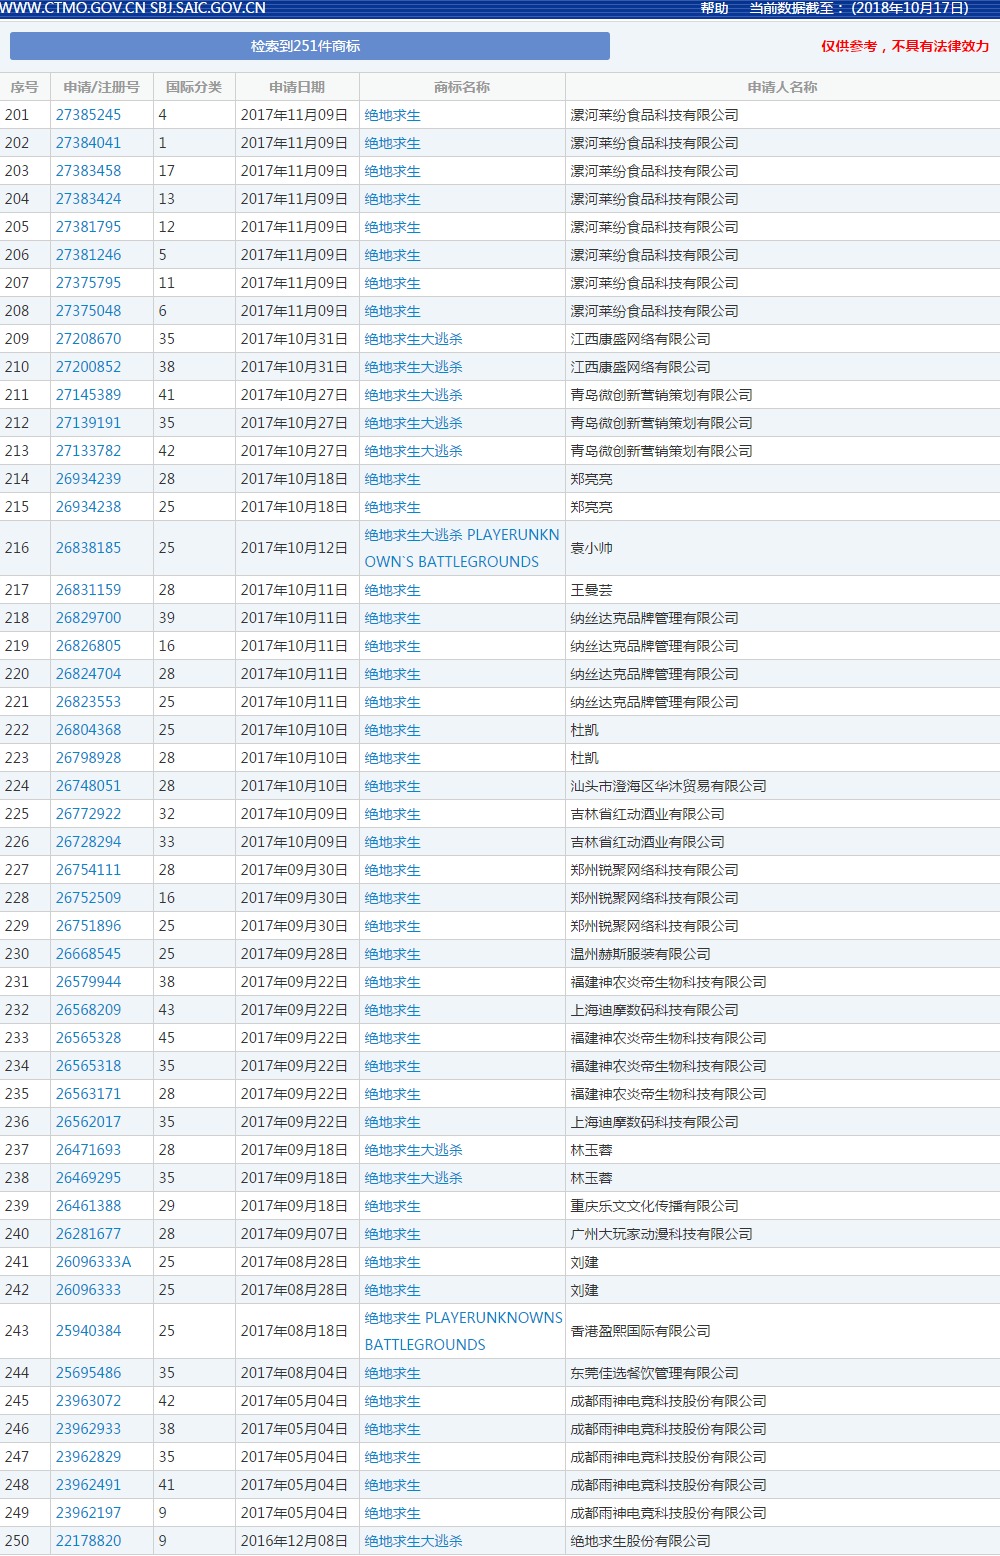Open registration number 27375048
The height and width of the screenshot is (1556, 1000).
click(x=88, y=311)
